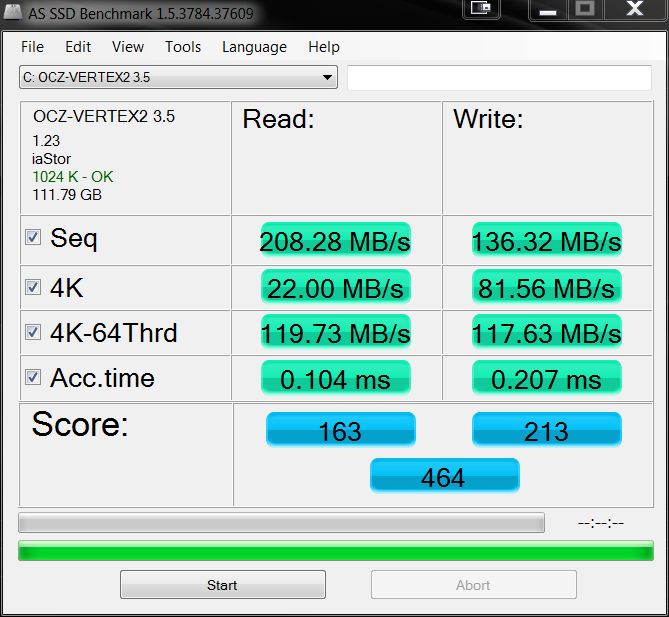Click the firmware version 1.23 text
669x617 pixels.
click(46, 141)
